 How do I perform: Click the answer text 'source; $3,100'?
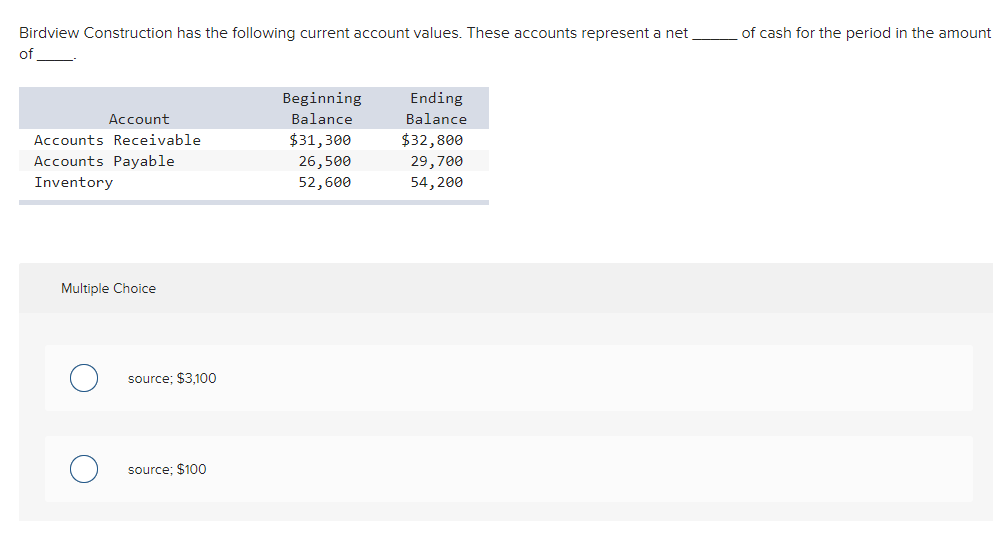172,379
